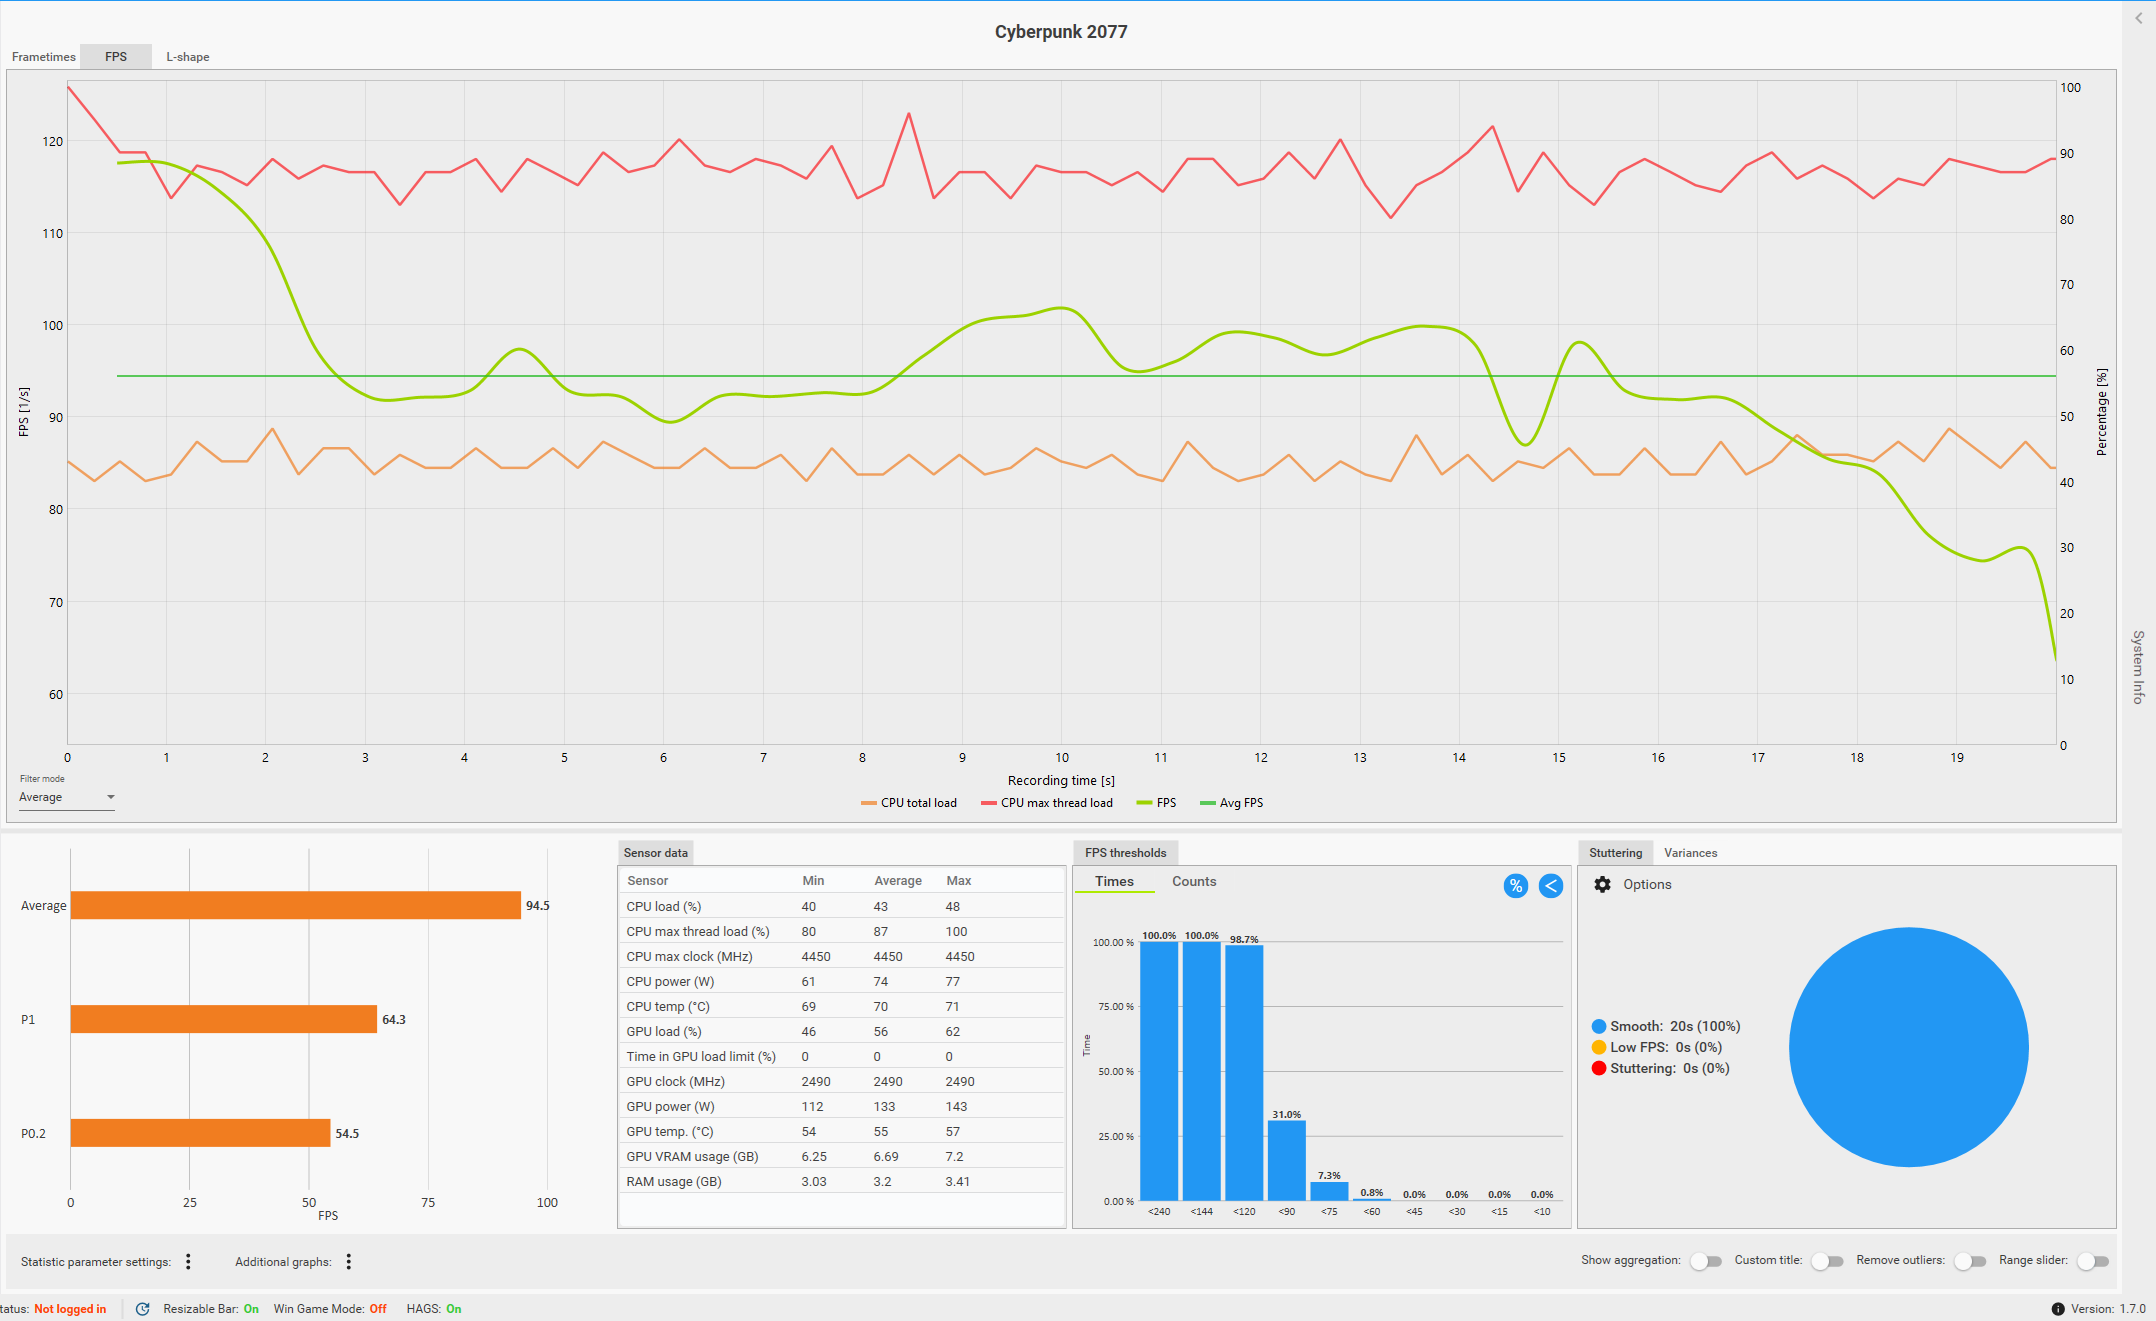
Task: Click the version info icon
Action: 2057,1309
